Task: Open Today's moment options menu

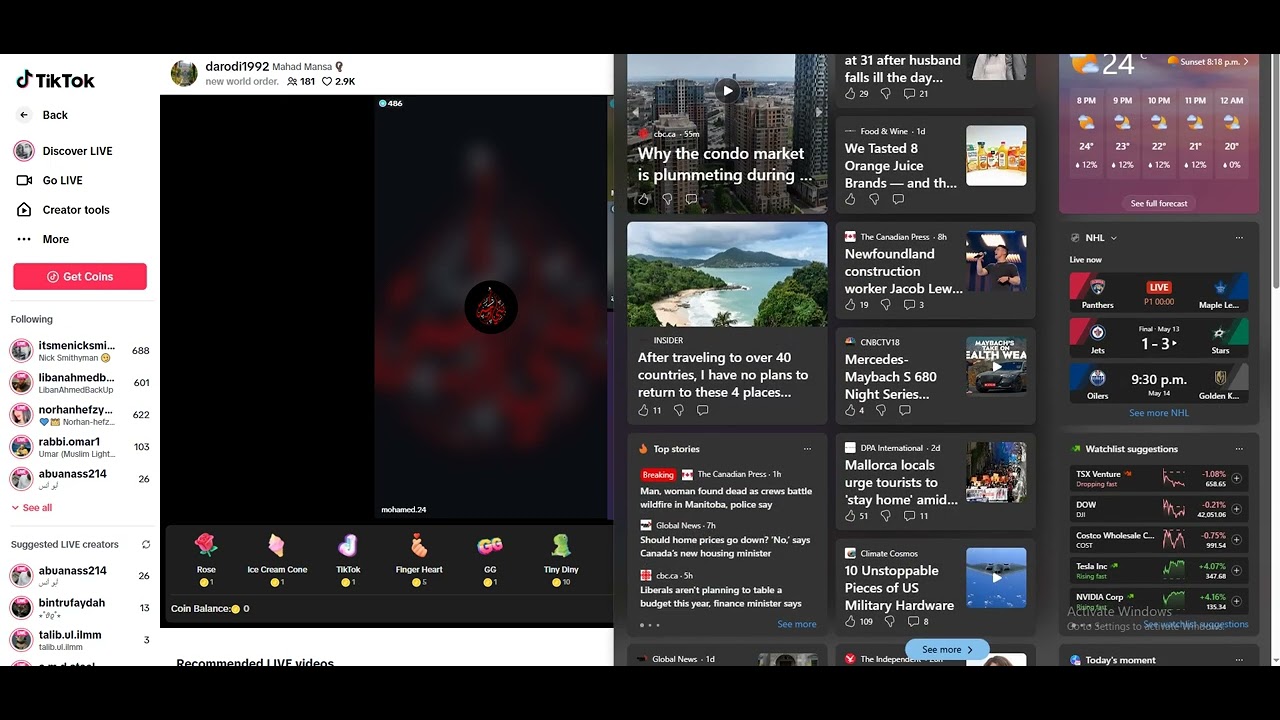Action: pos(1239,660)
